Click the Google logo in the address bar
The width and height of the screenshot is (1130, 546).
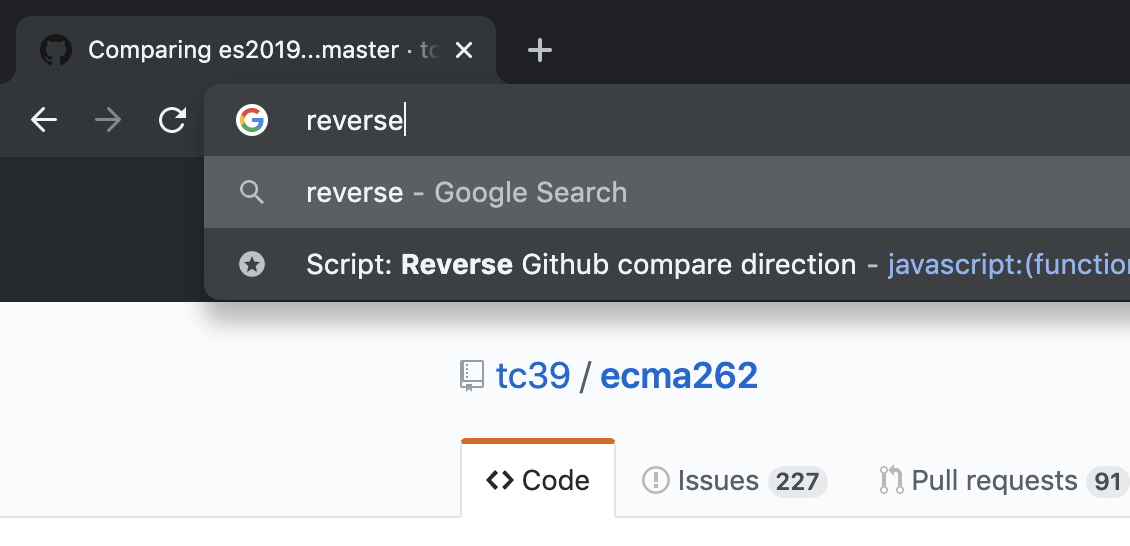tap(252, 121)
